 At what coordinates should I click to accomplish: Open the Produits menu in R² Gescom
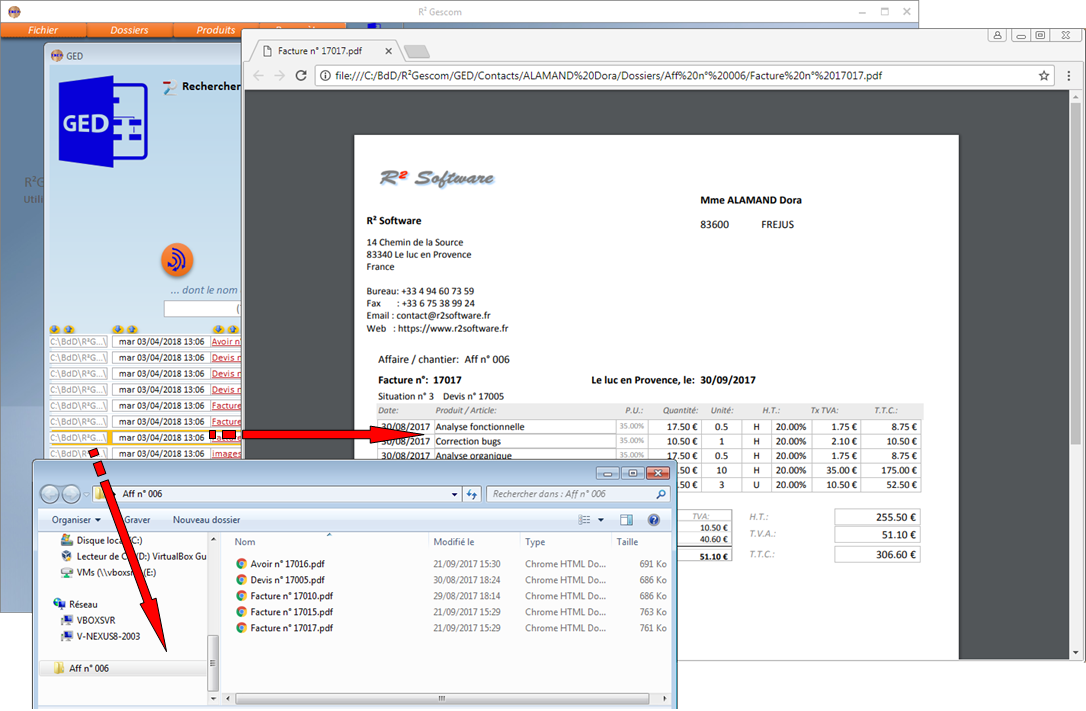[215, 30]
